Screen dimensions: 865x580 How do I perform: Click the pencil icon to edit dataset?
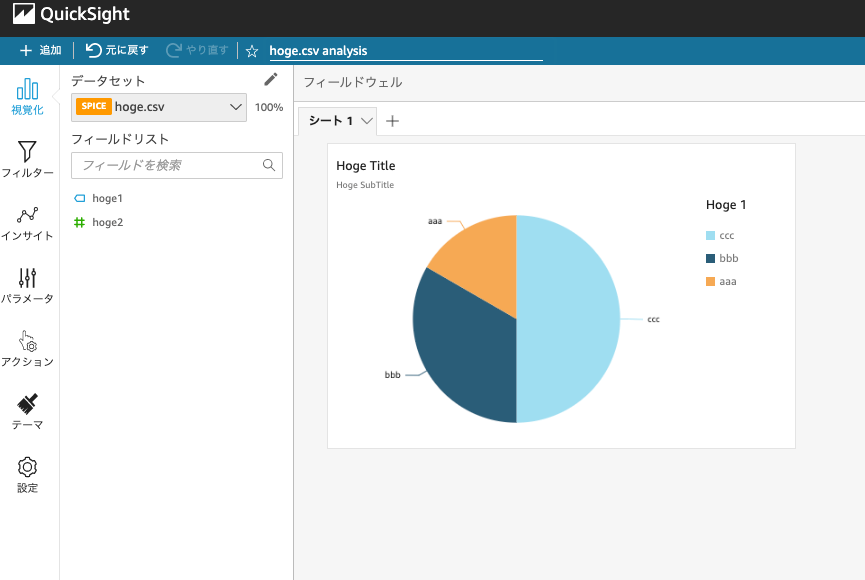[x=270, y=80]
